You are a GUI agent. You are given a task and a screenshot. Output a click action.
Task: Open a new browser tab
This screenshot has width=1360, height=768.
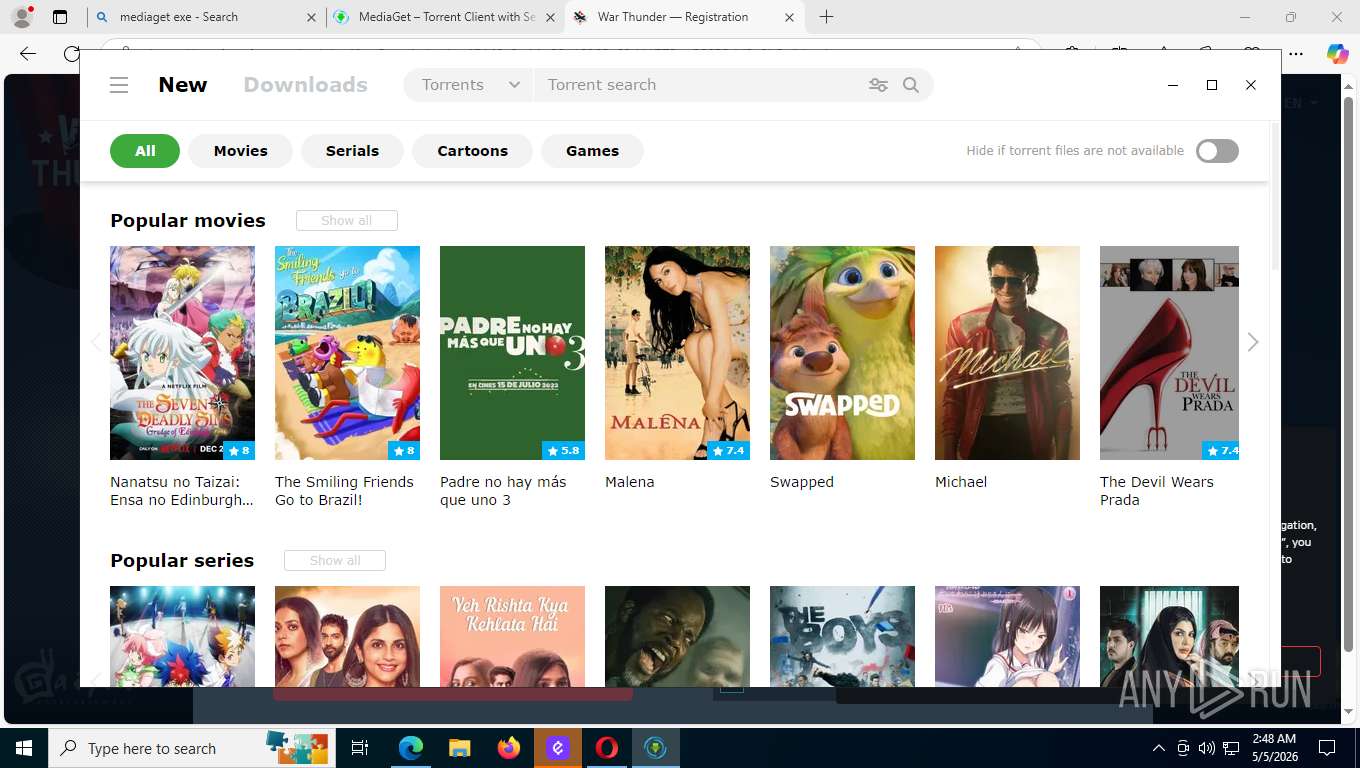coord(826,17)
